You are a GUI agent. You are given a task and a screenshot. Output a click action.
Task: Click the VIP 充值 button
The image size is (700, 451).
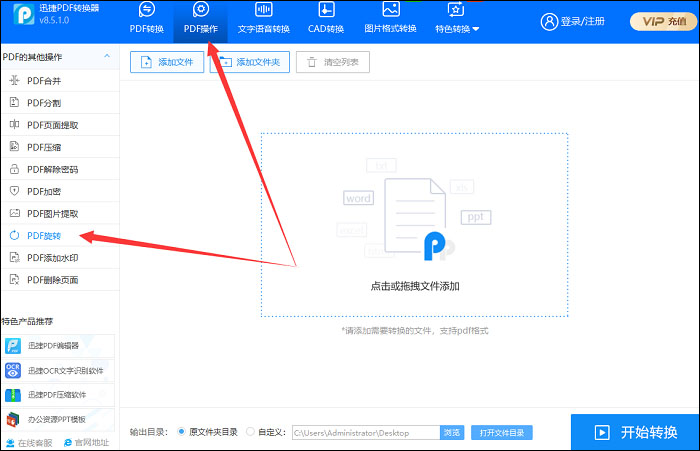tap(663, 21)
